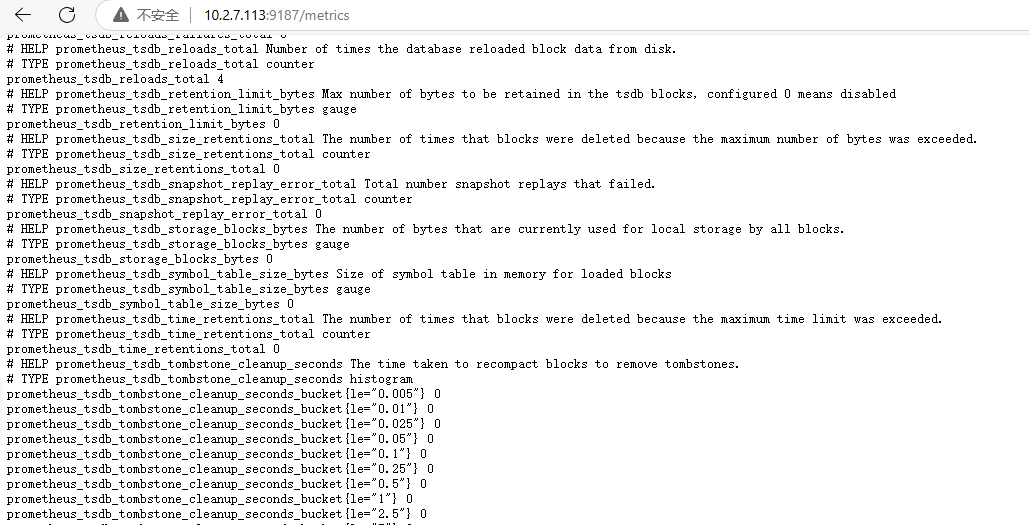Click the bucket line with le="0.1"
Viewport: 1029px width, 525px height.
[216, 454]
